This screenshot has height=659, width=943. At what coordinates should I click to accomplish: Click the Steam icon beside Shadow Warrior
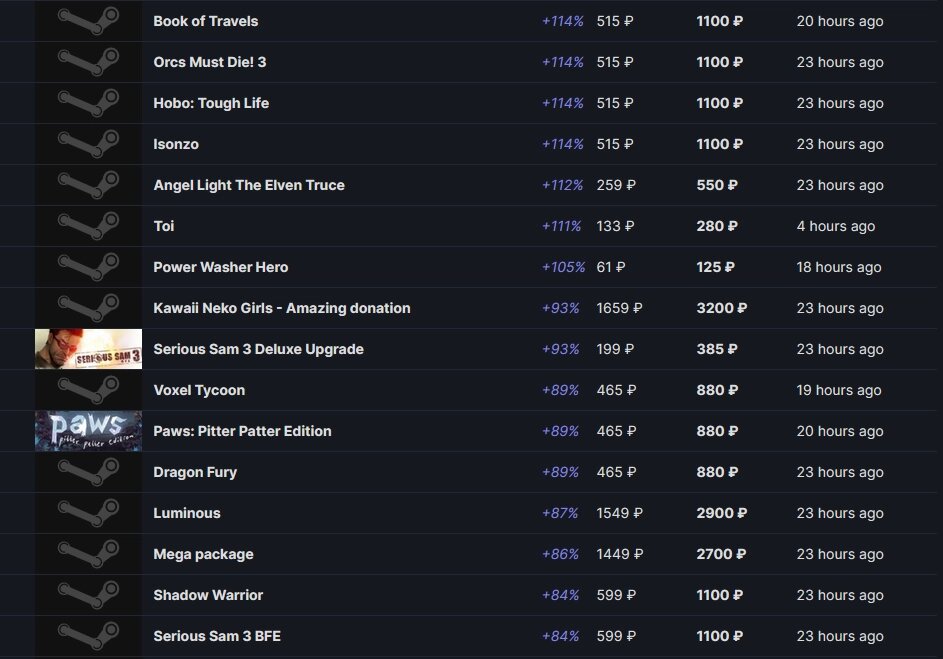pos(88,595)
